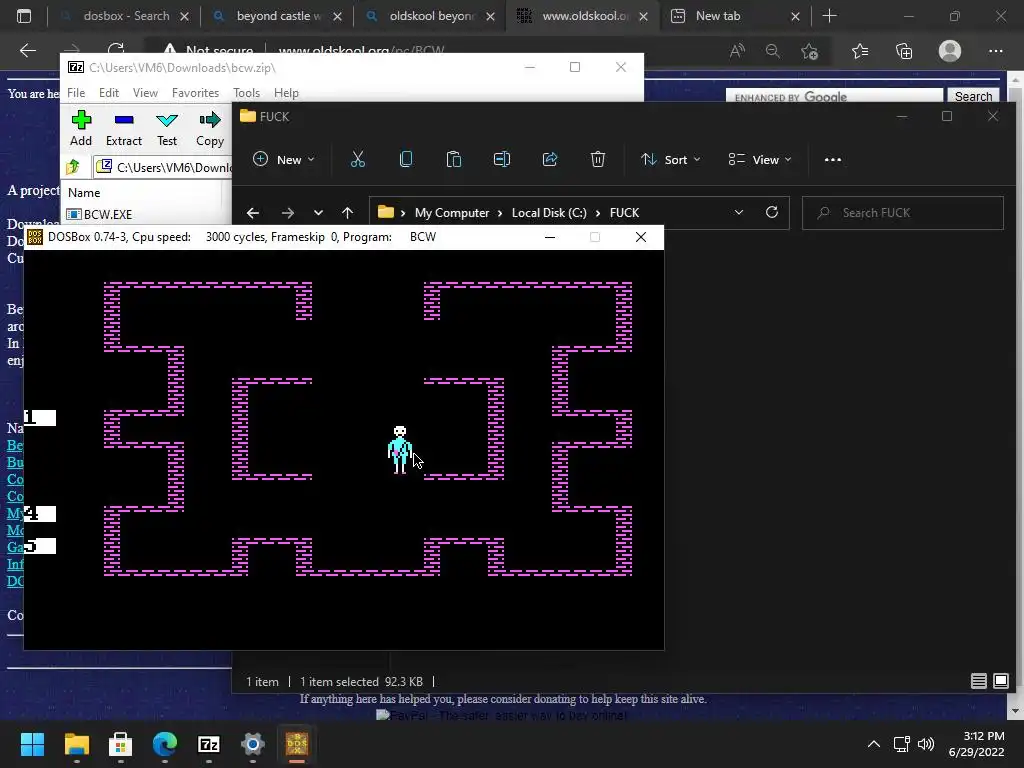Click Local Disk (C:) in breadcrumb path
1024x768 pixels.
549,213
